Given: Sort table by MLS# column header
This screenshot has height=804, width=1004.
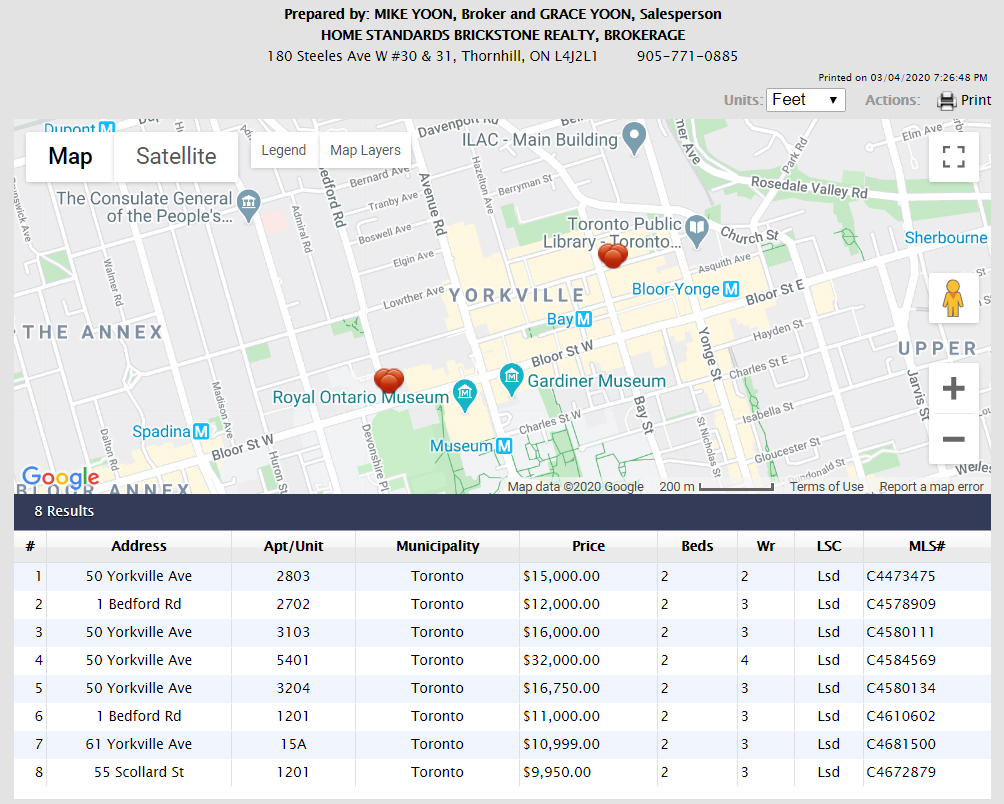Looking at the screenshot, I should [927, 546].
